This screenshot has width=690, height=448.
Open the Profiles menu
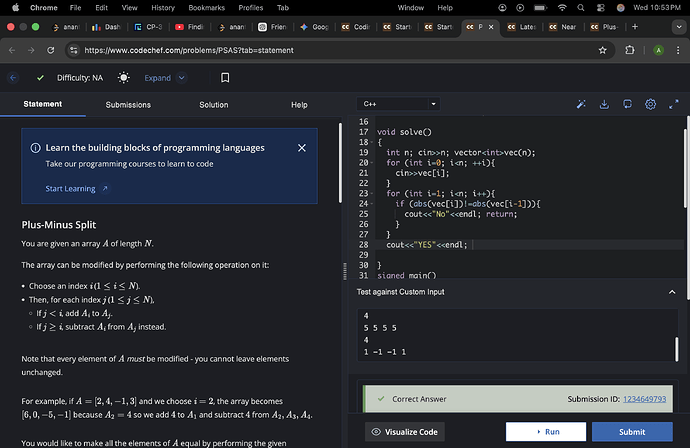pos(250,7)
